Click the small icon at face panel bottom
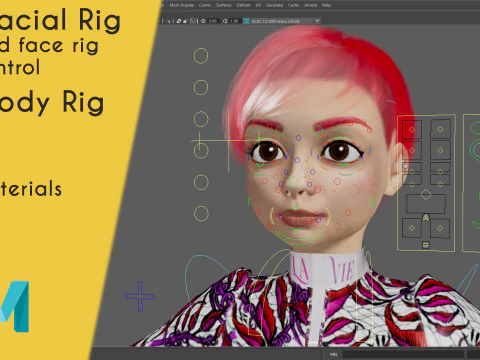 click(426, 245)
